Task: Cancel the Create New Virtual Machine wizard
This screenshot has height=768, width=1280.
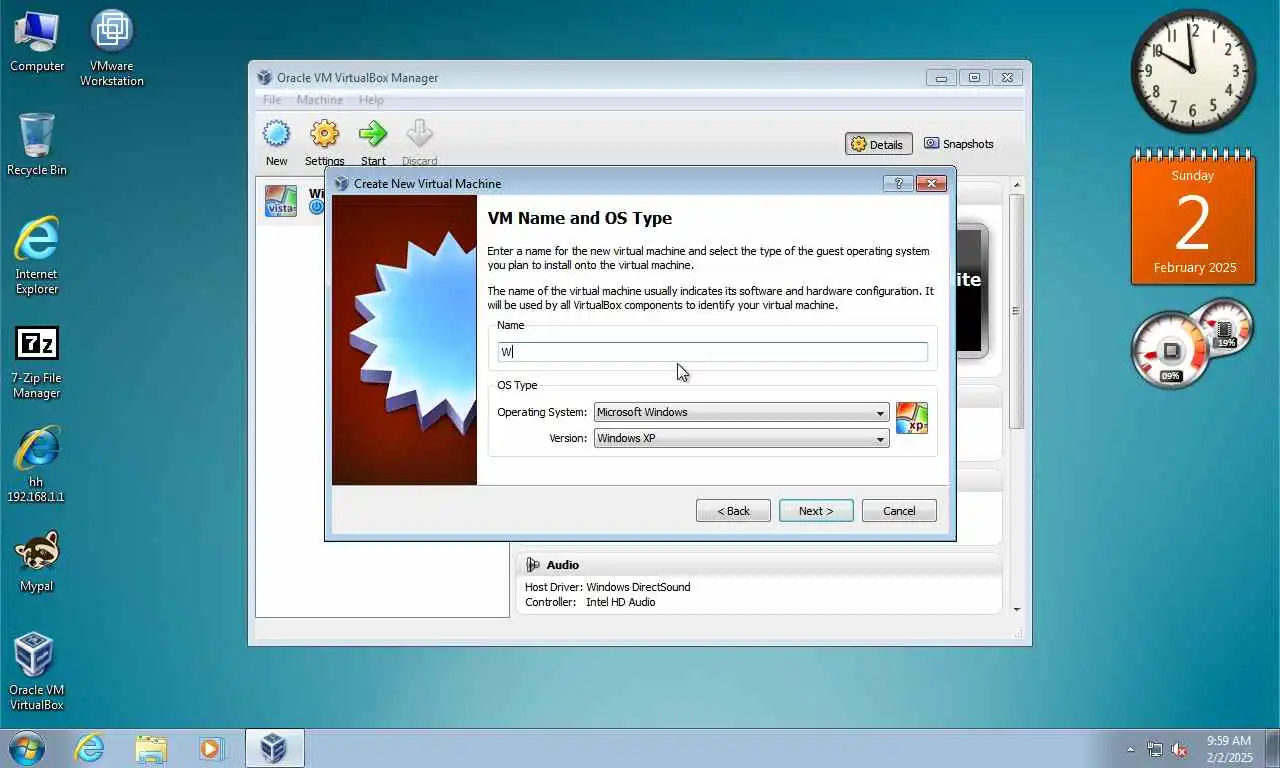Action: tap(899, 511)
